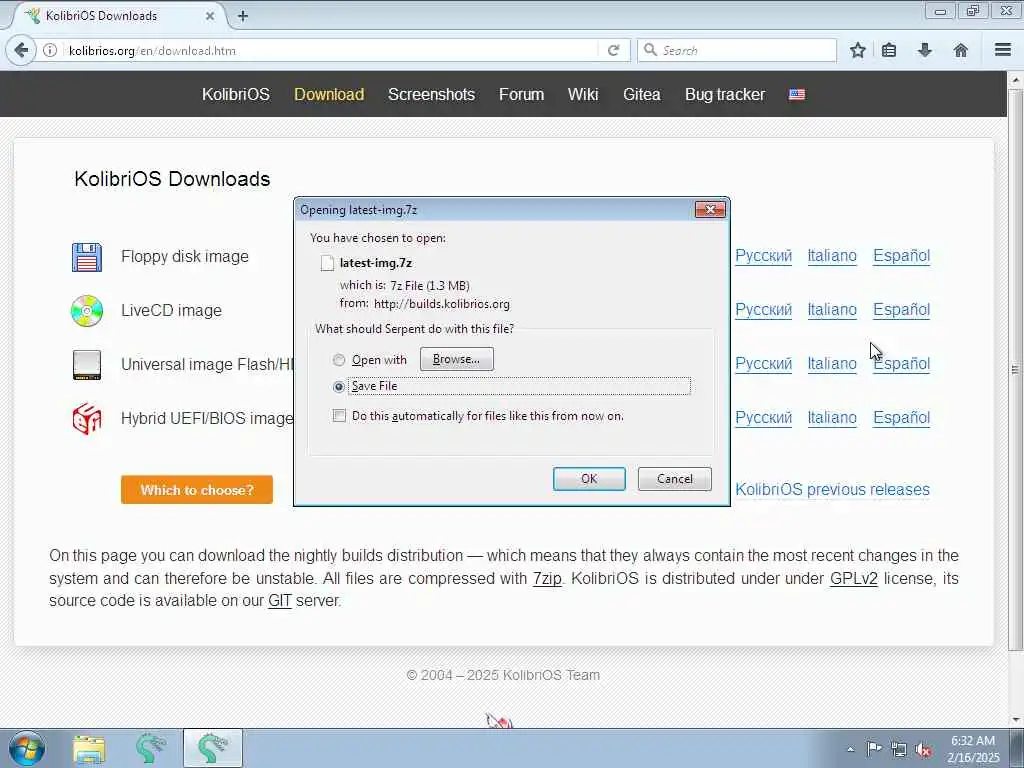Click the muted volume tray icon
1024x768 pixels.
point(923,749)
